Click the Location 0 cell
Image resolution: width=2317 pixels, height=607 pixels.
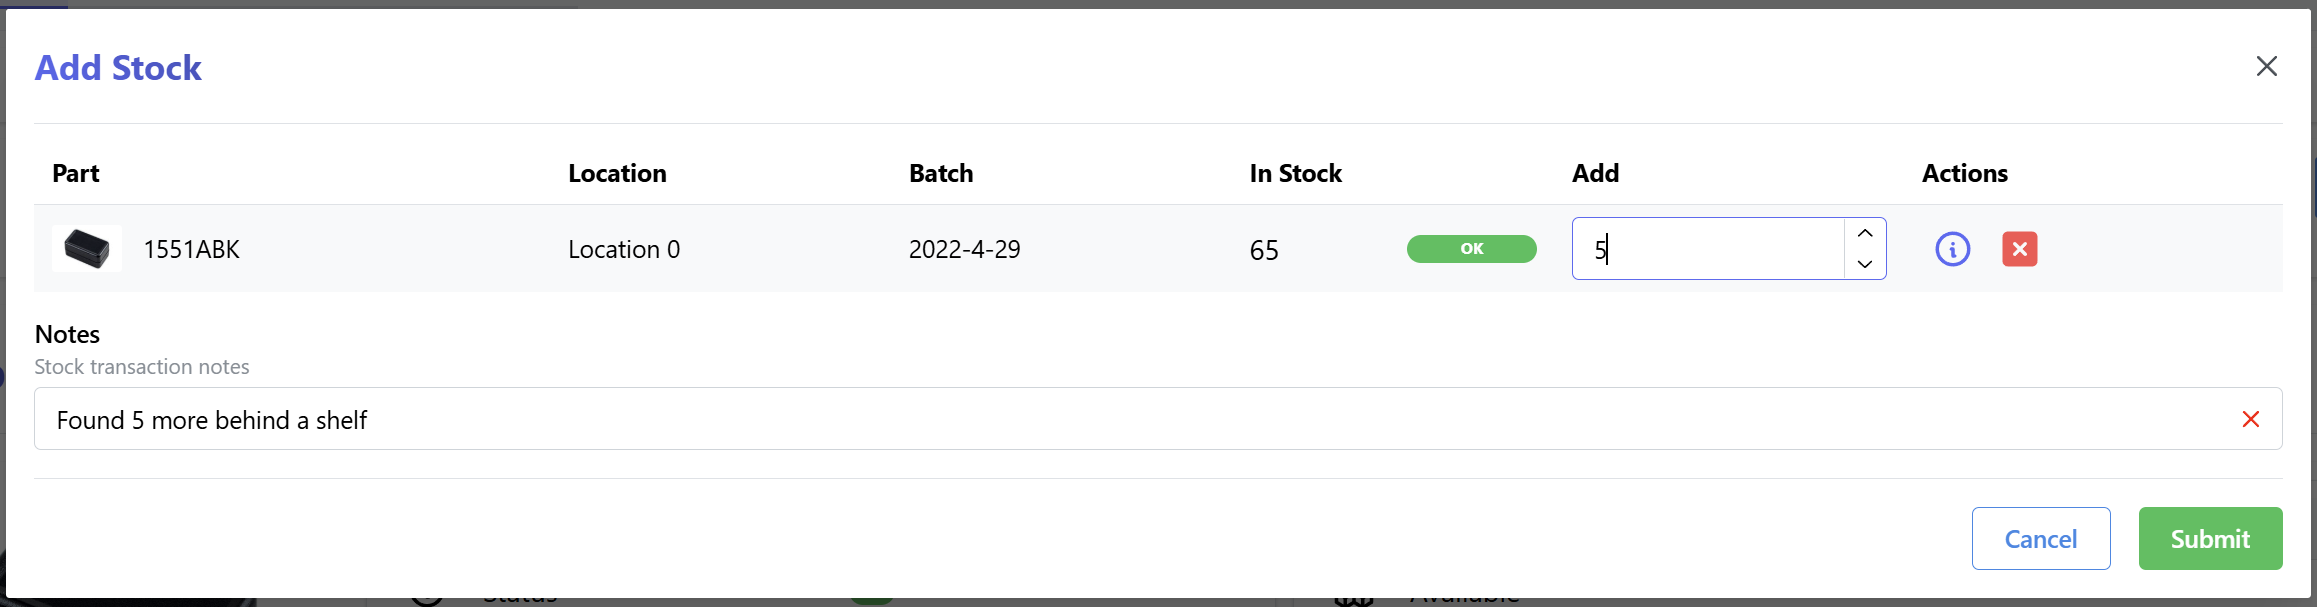pyautogui.click(x=624, y=250)
